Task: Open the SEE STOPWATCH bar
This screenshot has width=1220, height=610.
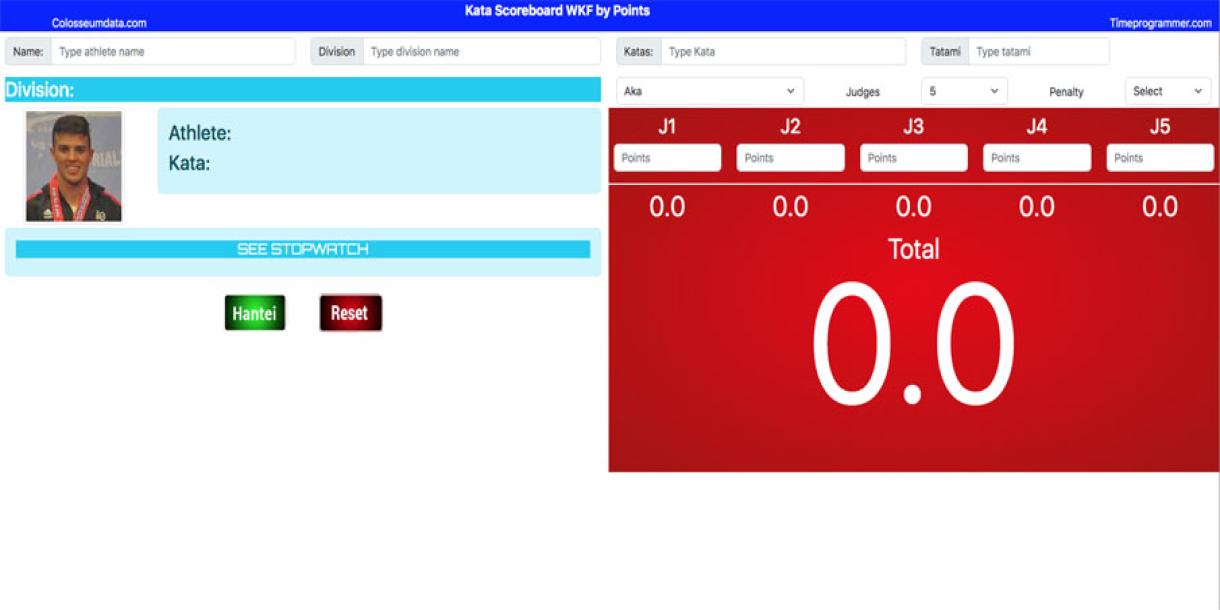Action: tap(302, 249)
